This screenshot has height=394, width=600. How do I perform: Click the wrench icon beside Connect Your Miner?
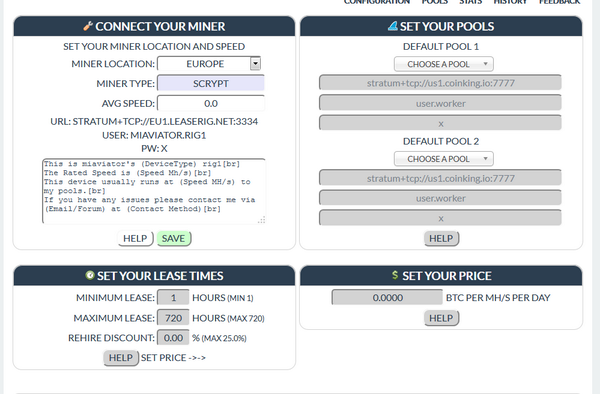click(88, 26)
